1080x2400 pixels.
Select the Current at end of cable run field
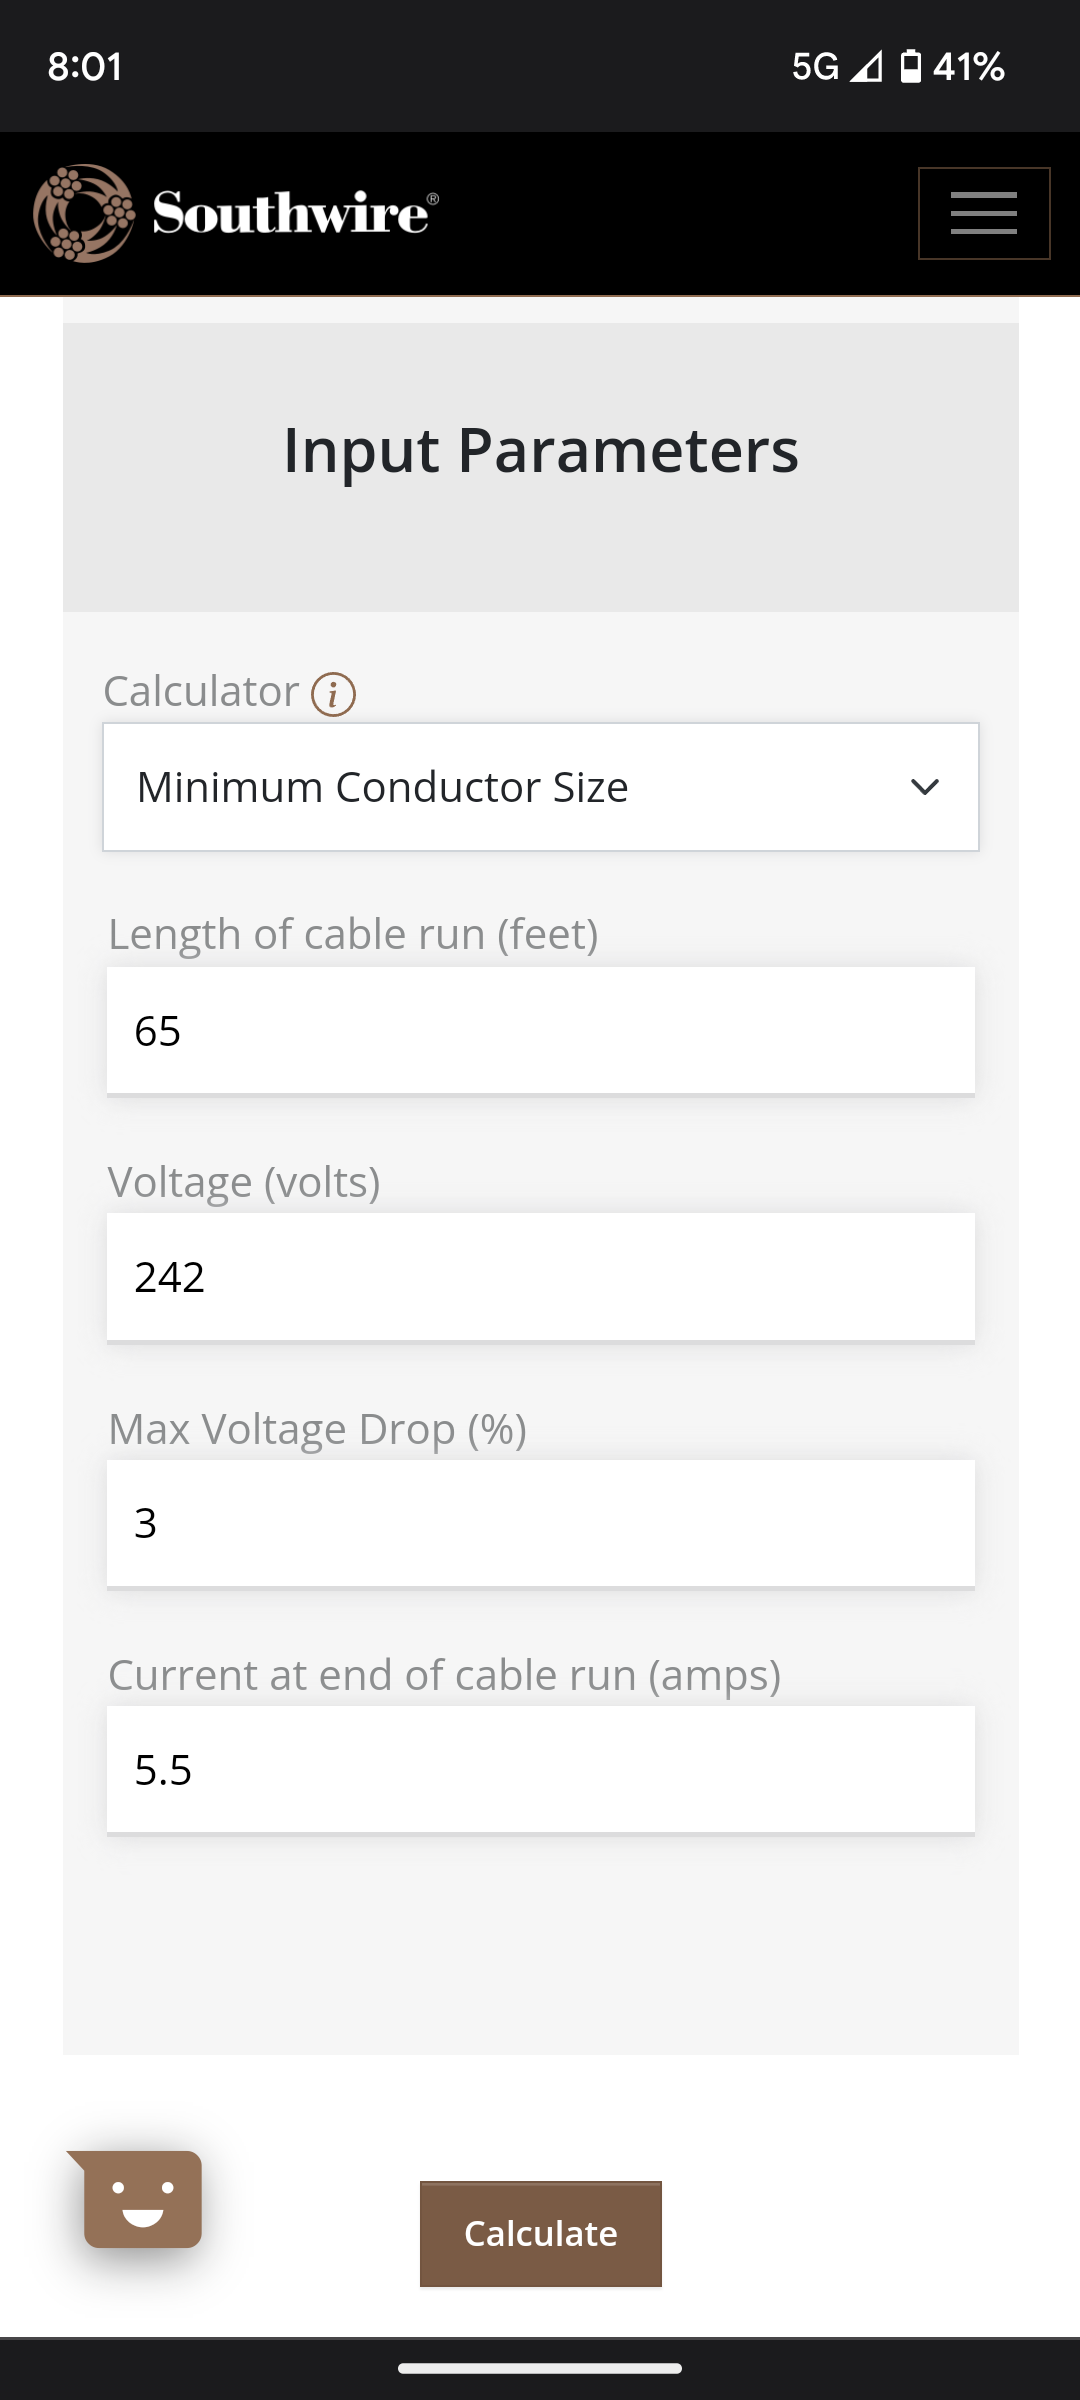click(x=541, y=1769)
